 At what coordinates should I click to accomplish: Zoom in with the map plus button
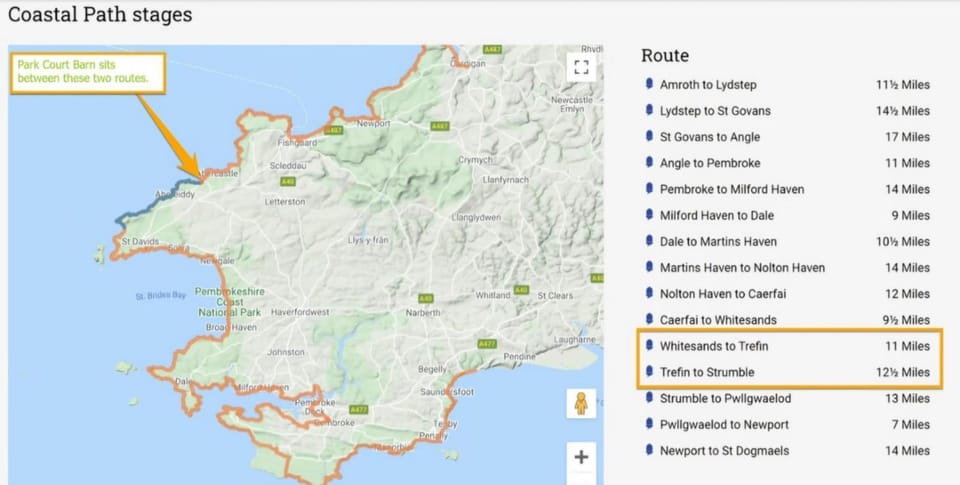tap(580, 458)
